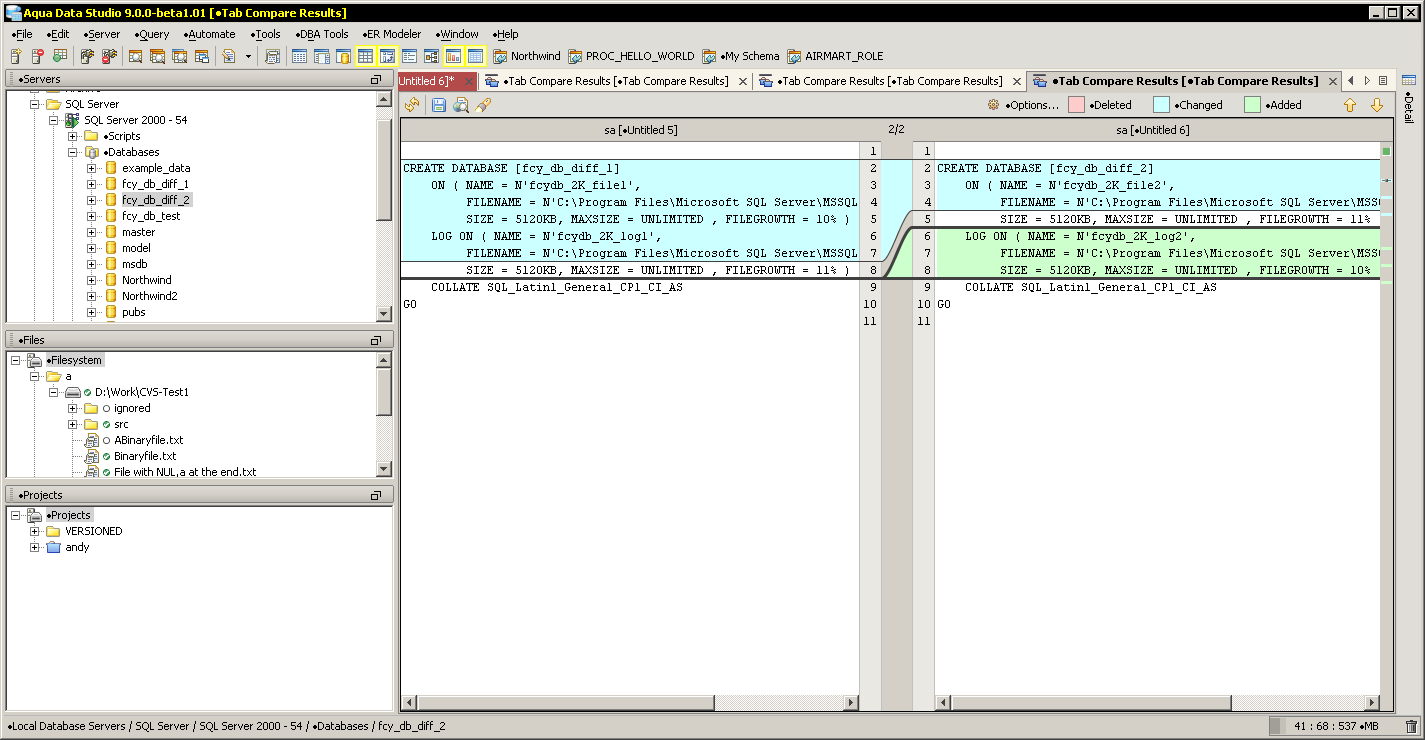Screen dimensions: 1425x740
Task: Click the trash garbage collect icon in status bar
Action: 1411,726
